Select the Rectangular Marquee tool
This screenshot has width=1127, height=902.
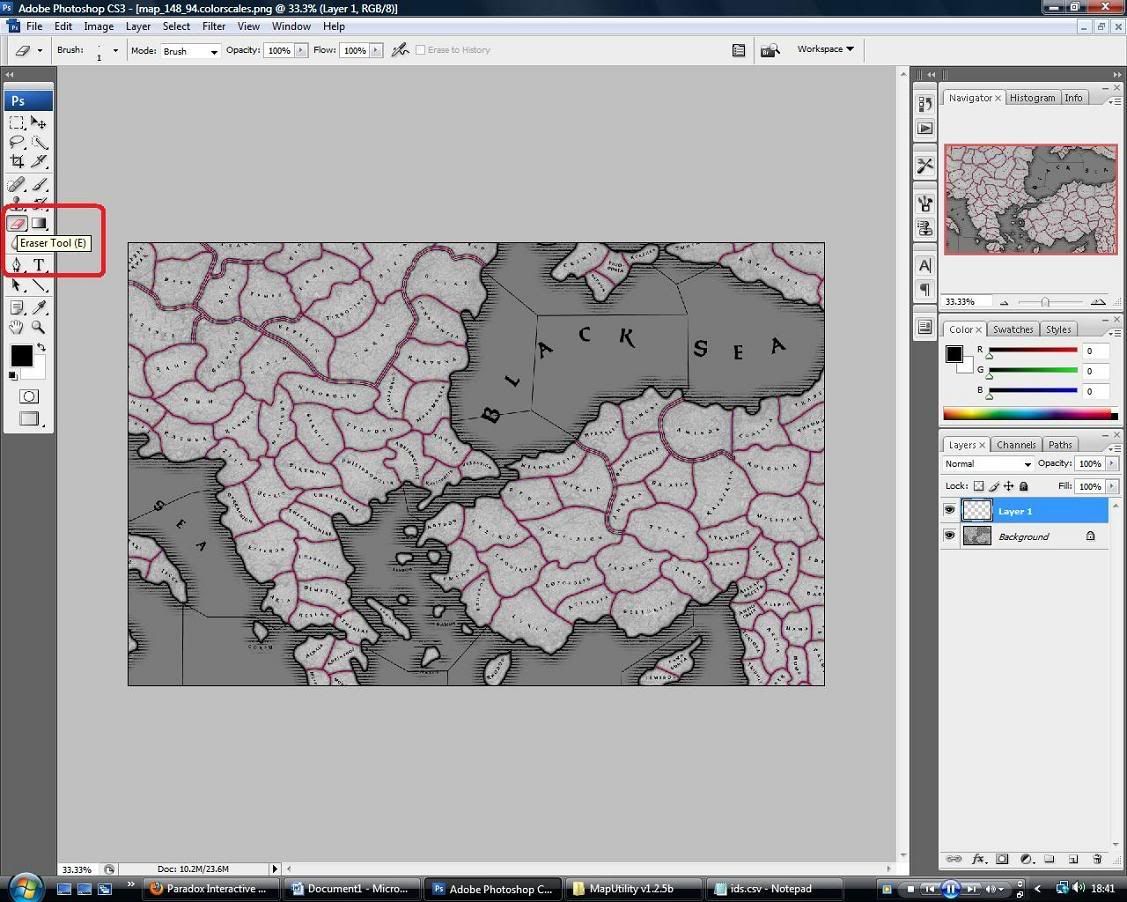coord(17,123)
